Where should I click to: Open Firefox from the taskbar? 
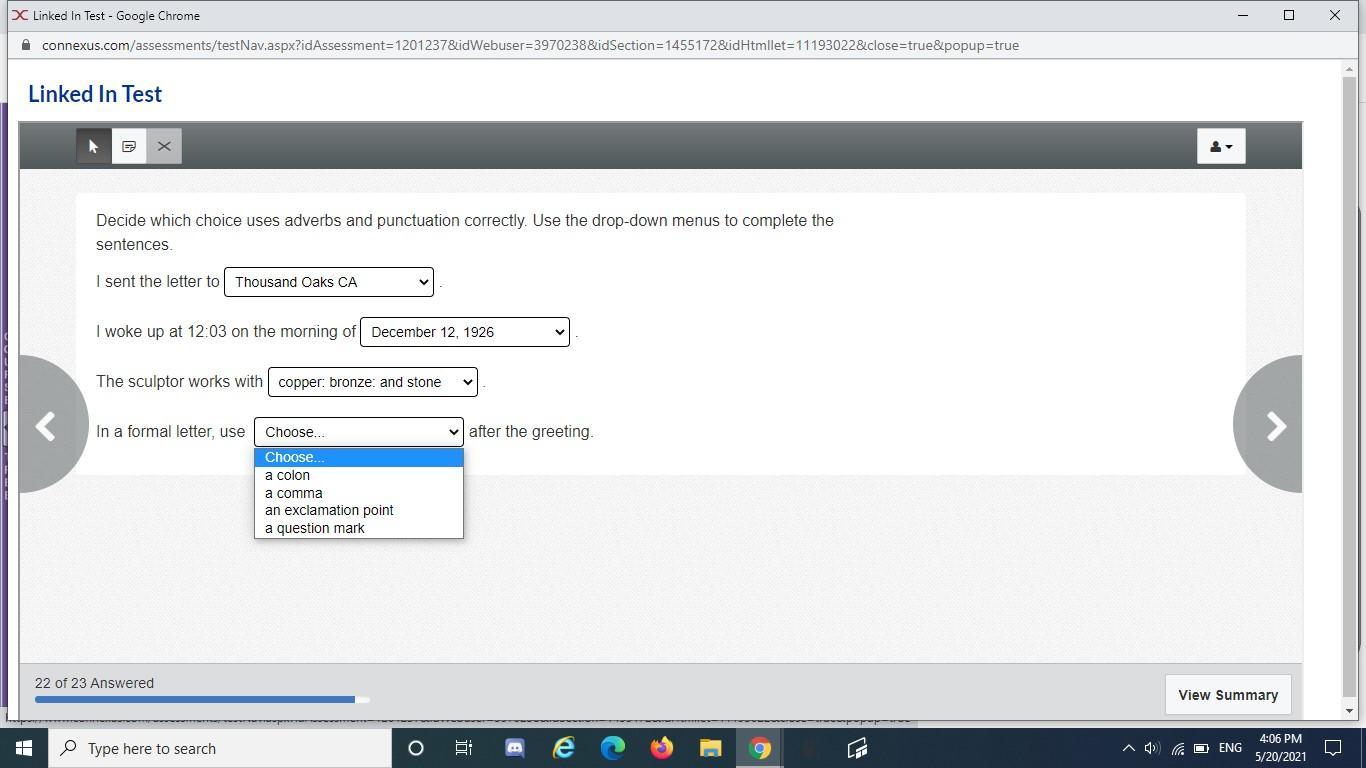tap(662, 748)
